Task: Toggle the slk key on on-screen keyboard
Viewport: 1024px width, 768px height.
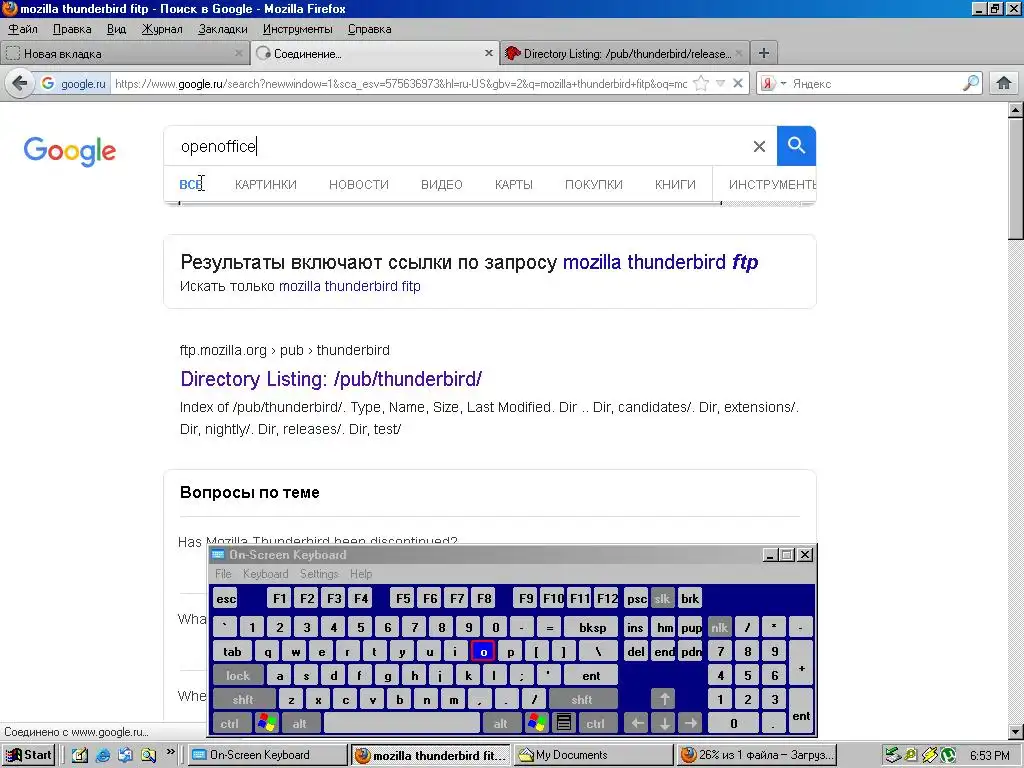Action: (662, 598)
